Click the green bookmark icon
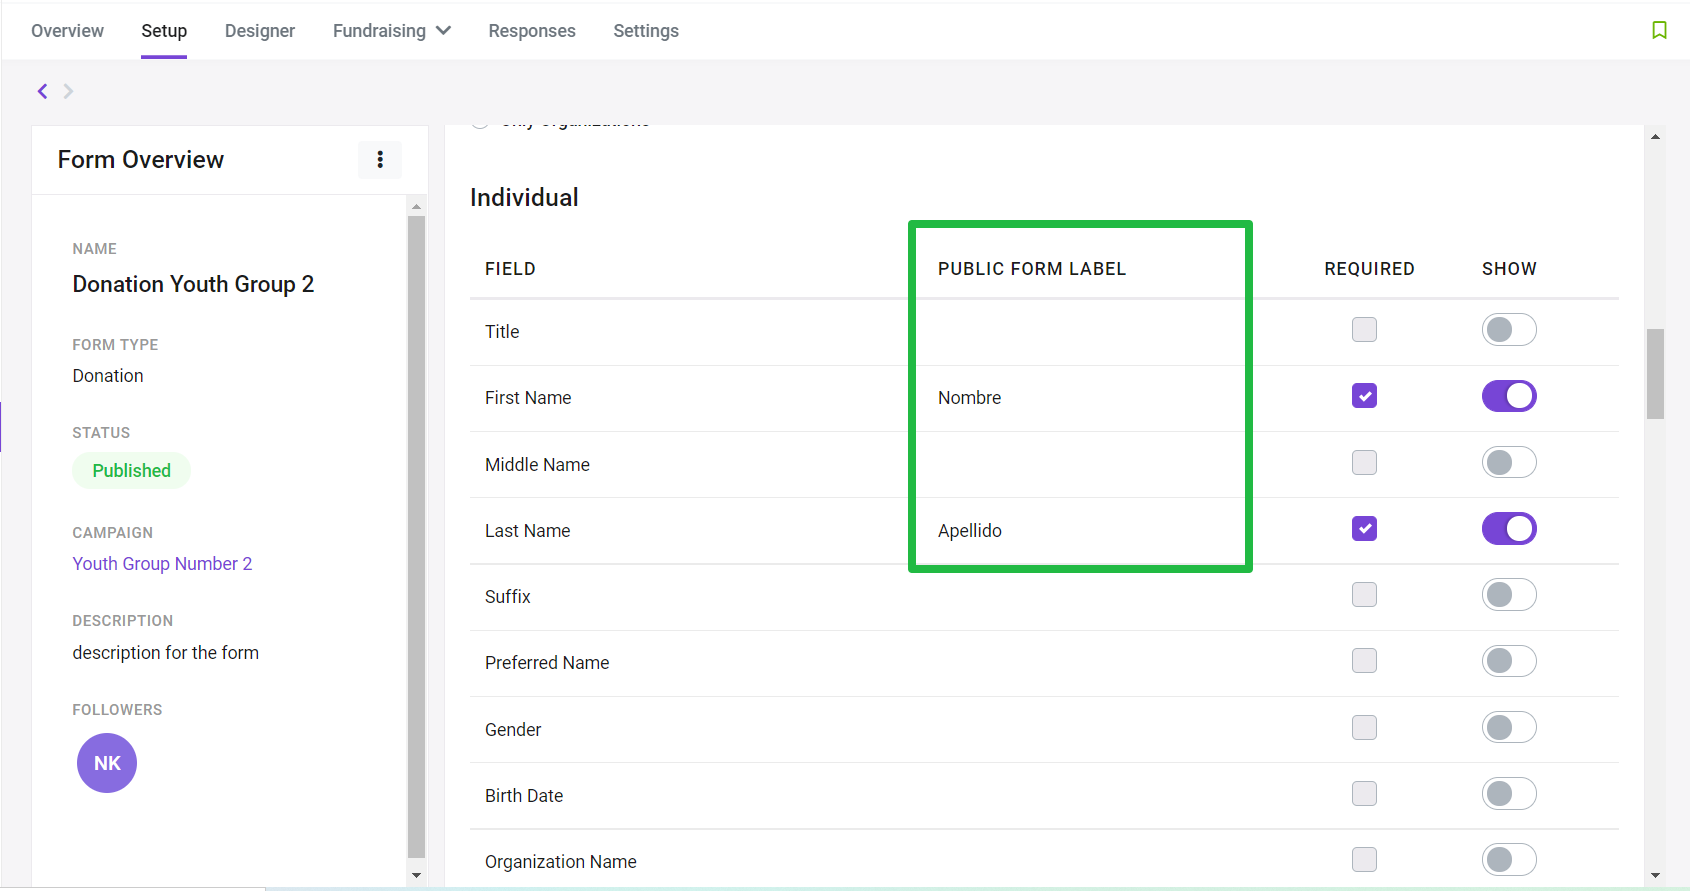This screenshot has height=891, width=1690. point(1659,30)
